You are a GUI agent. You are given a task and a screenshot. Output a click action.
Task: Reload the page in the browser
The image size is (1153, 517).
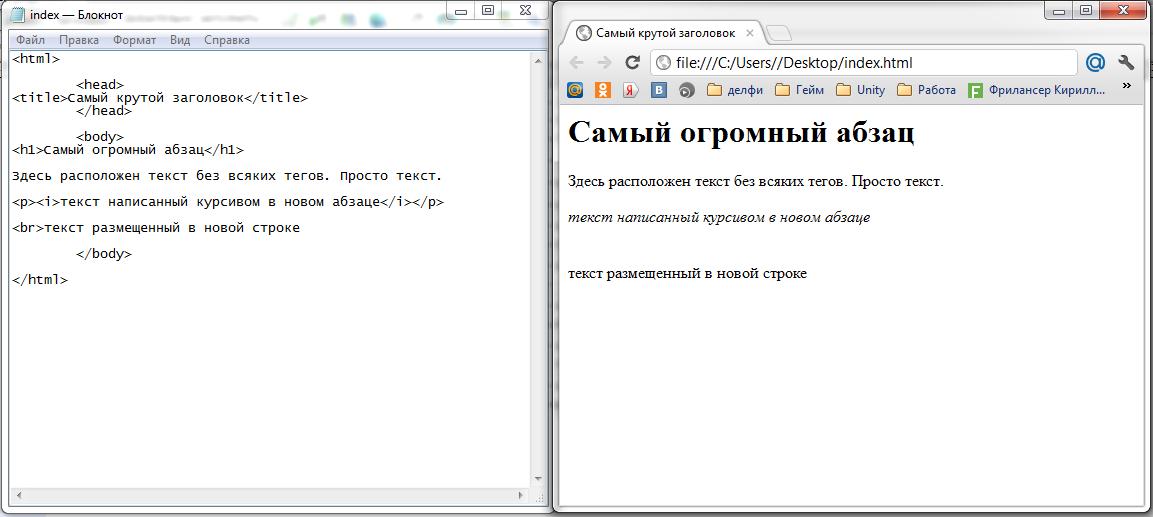632,63
